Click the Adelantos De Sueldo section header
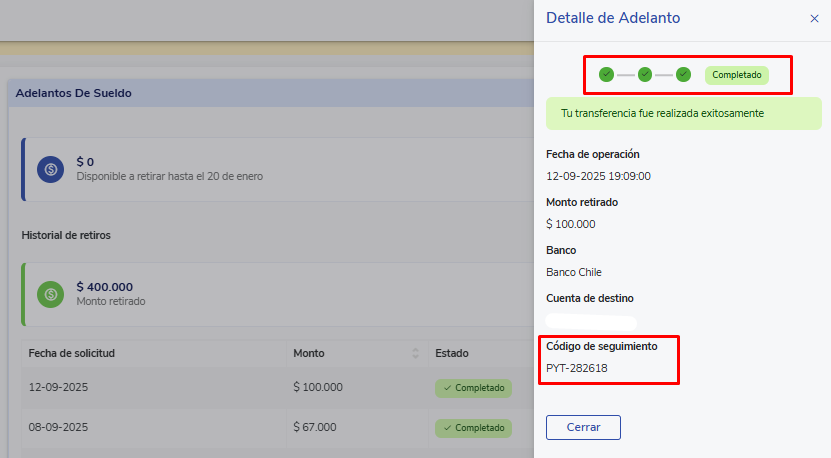This screenshot has width=831, height=458. click(x=74, y=93)
